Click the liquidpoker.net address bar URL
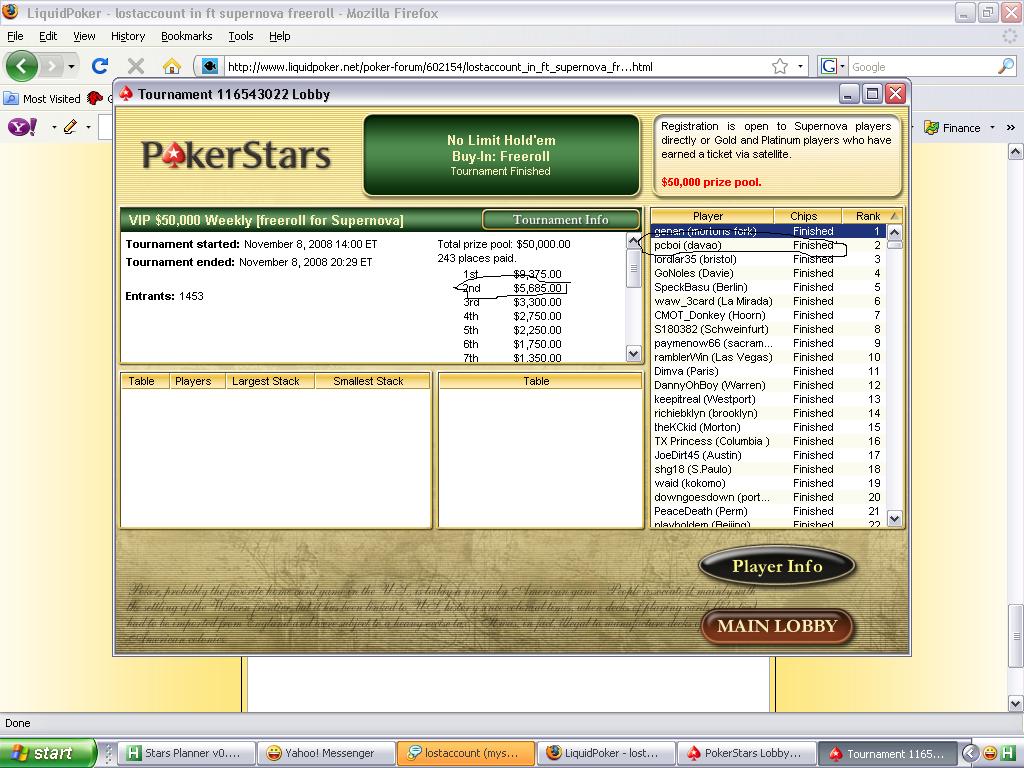The height and width of the screenshot is (768, 1024). (440, 67)
